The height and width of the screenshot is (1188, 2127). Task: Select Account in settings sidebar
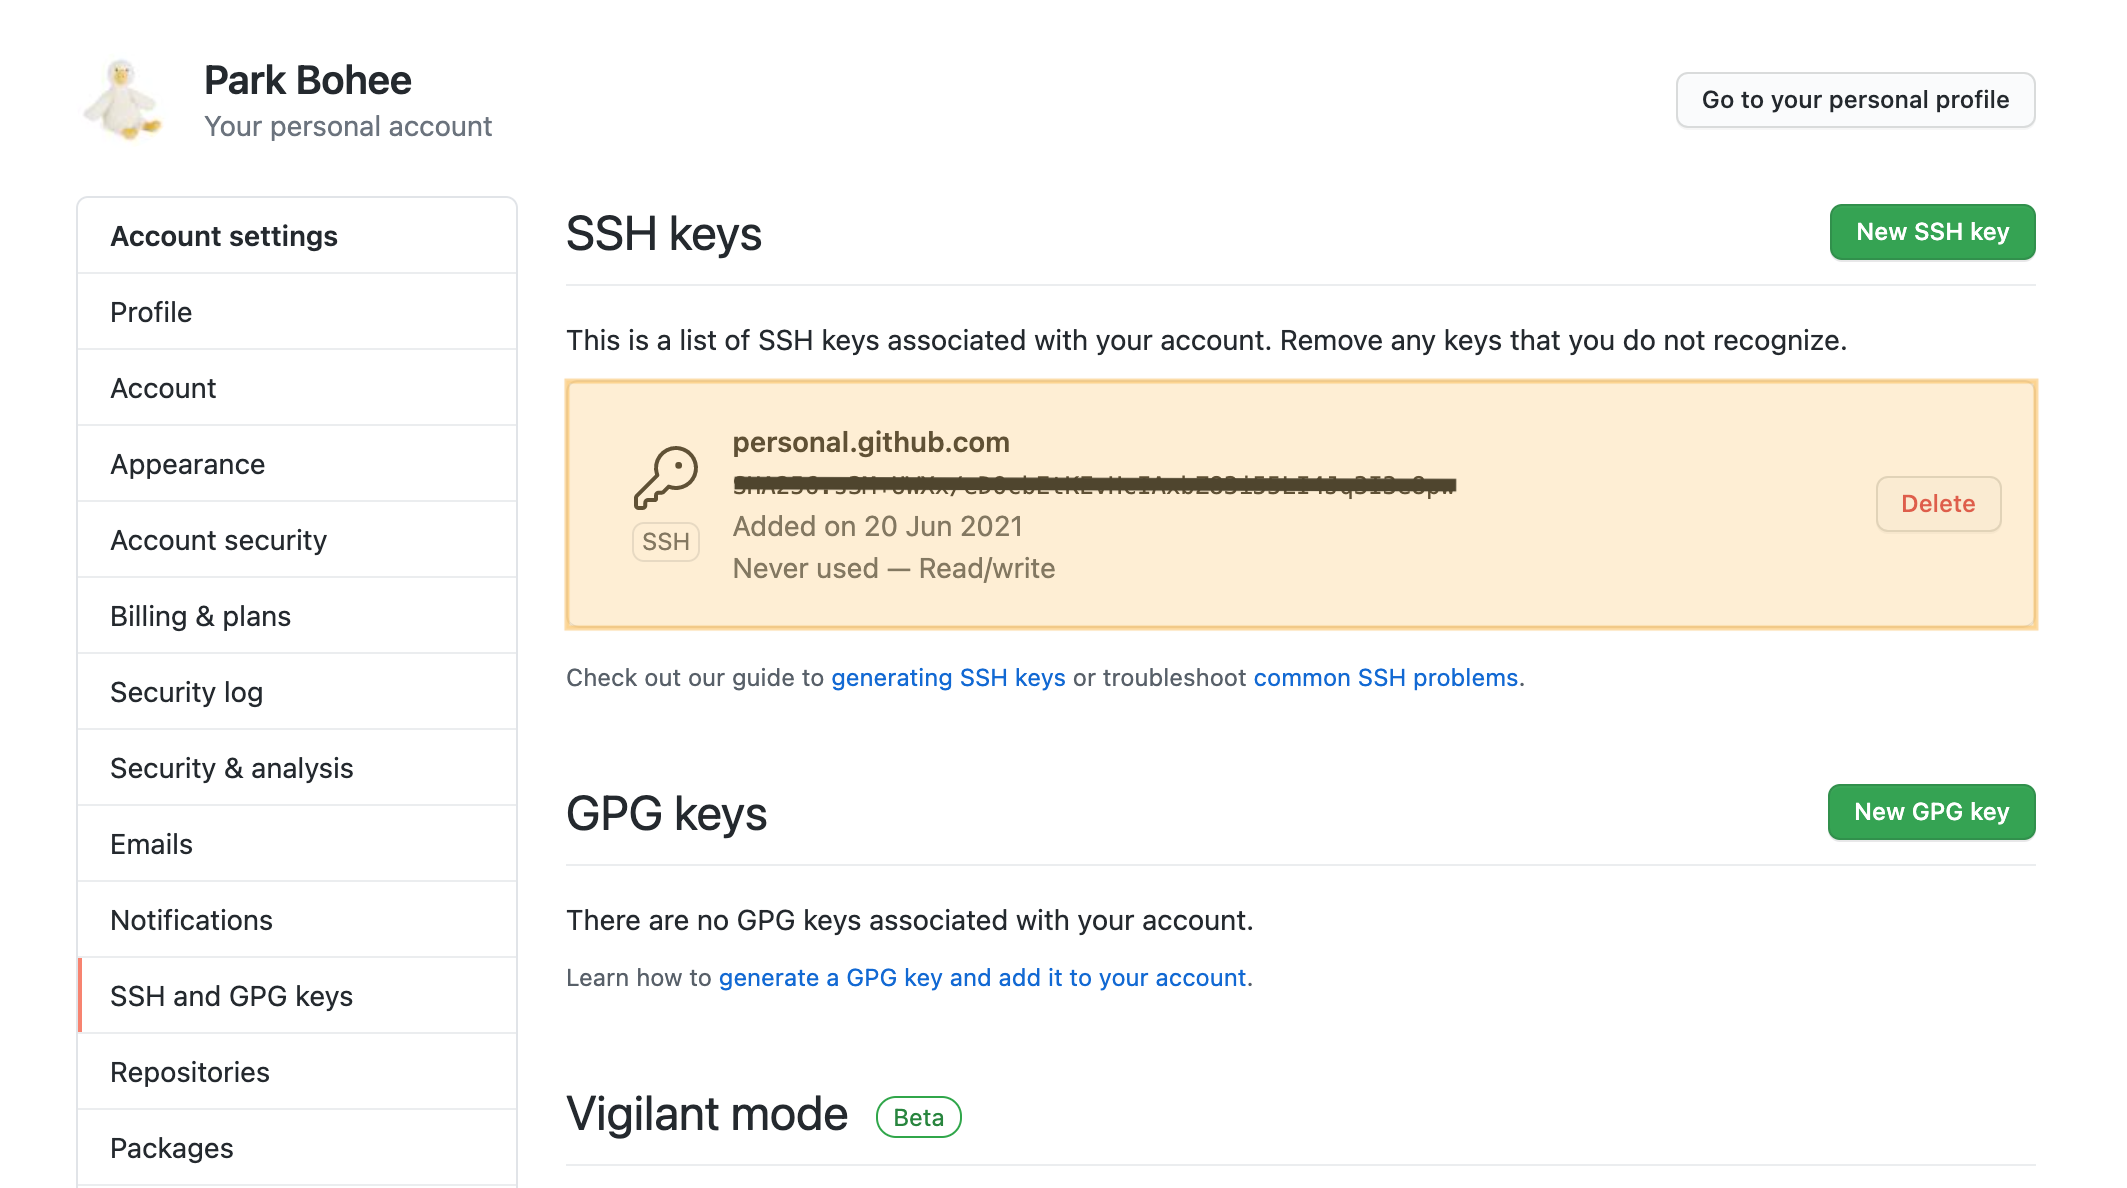click(x=162, y=387)
